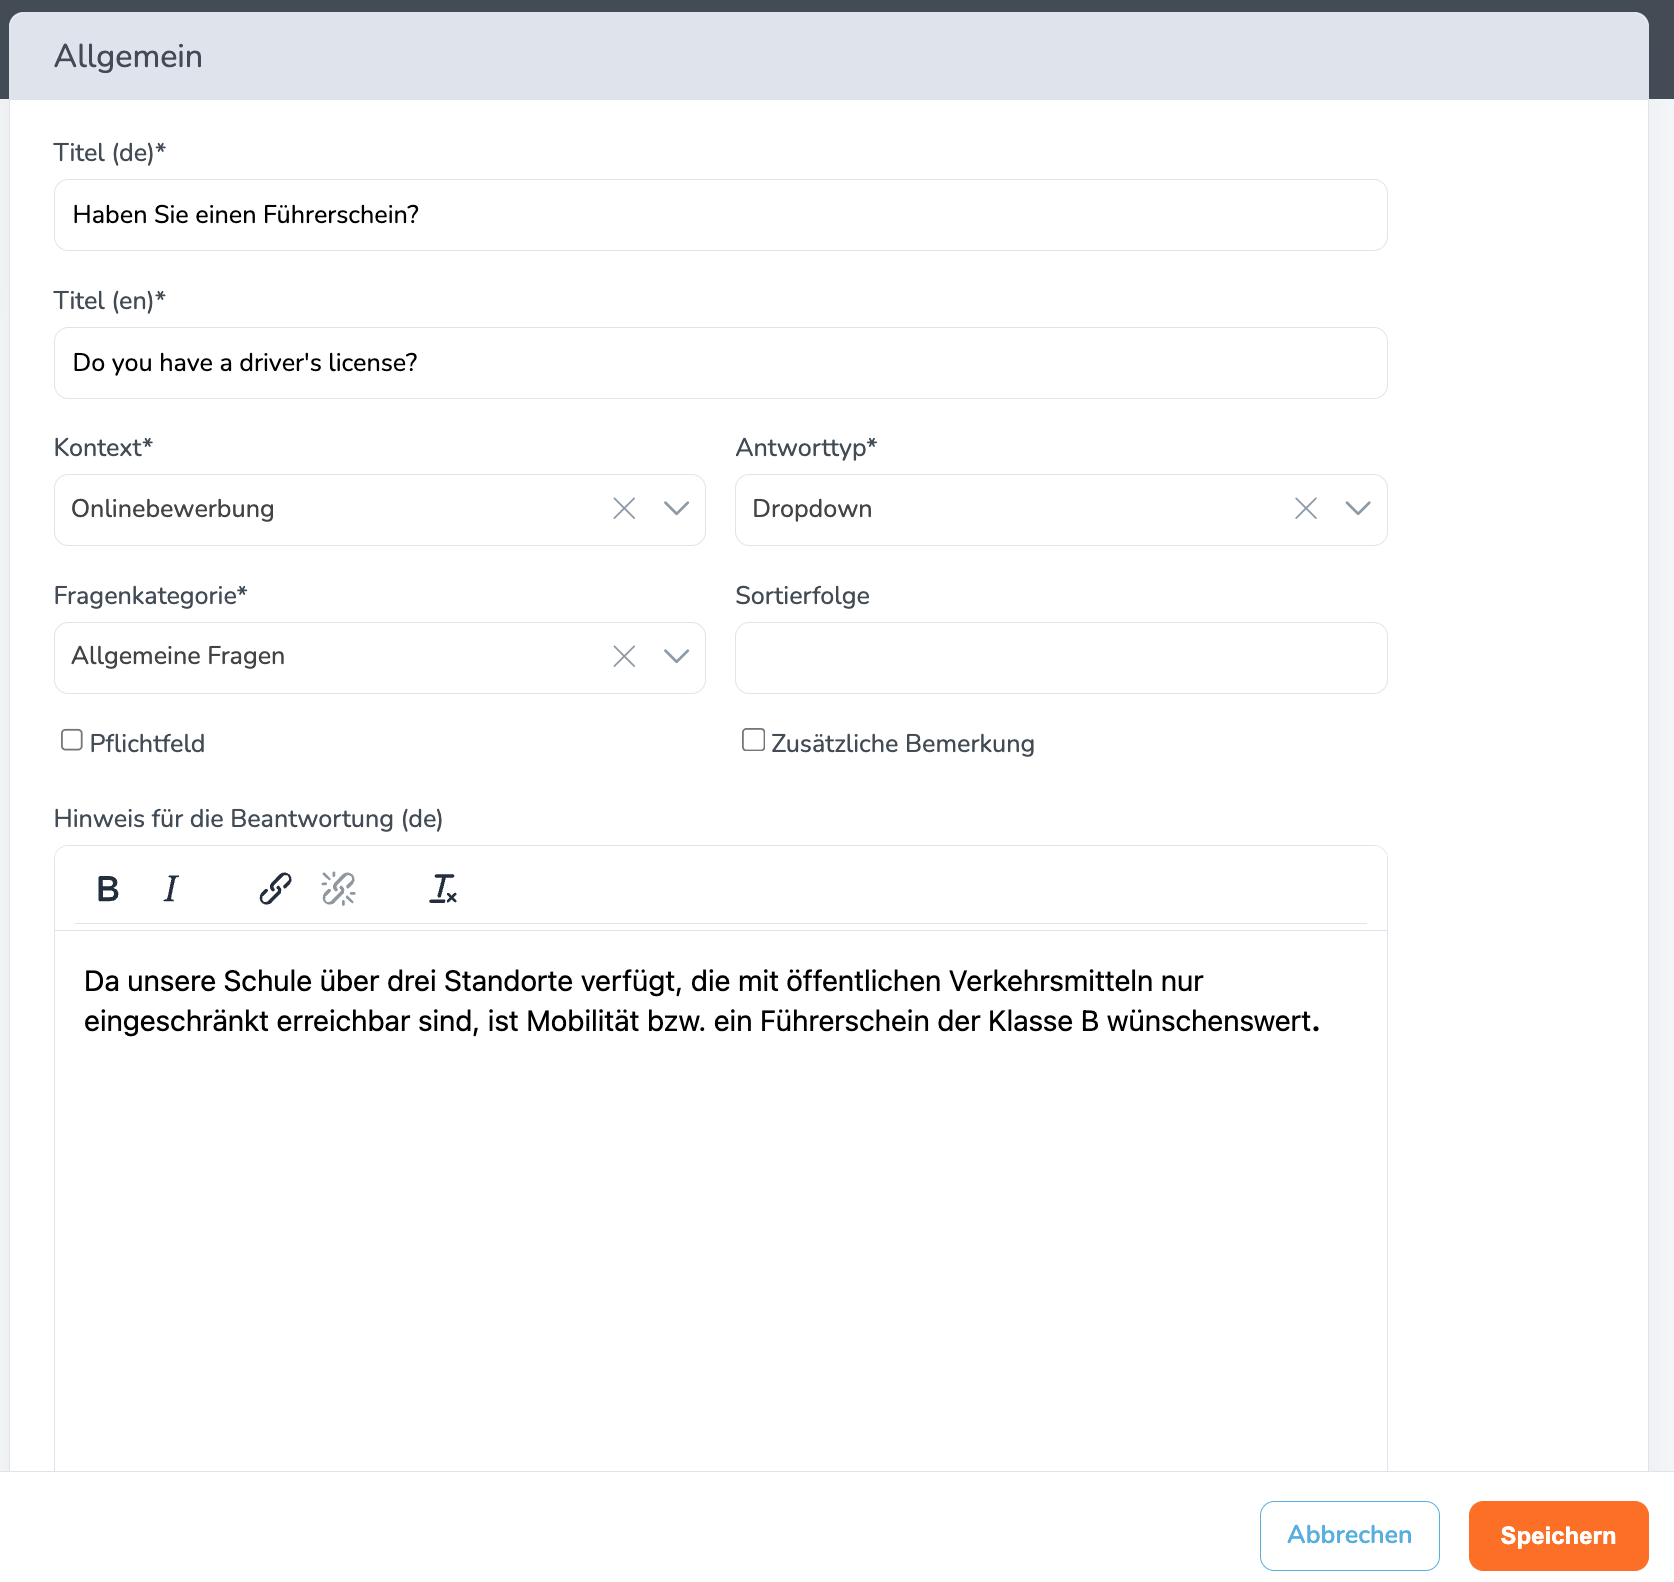Click the Speichern button
This screenshot has height=1582, width=1674.
[x=1557, y=1535]
